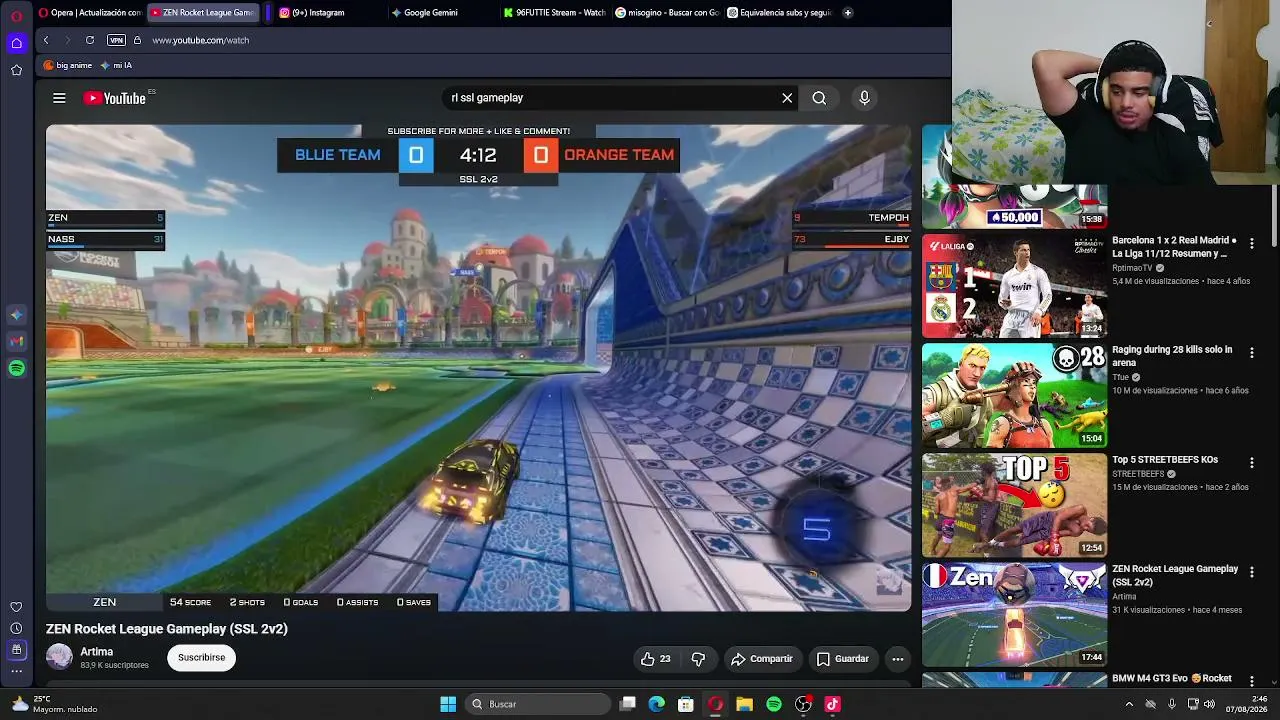Open the Opera sidebar gift box icon
Screen dimensions: 1280x720
point(16,650)
